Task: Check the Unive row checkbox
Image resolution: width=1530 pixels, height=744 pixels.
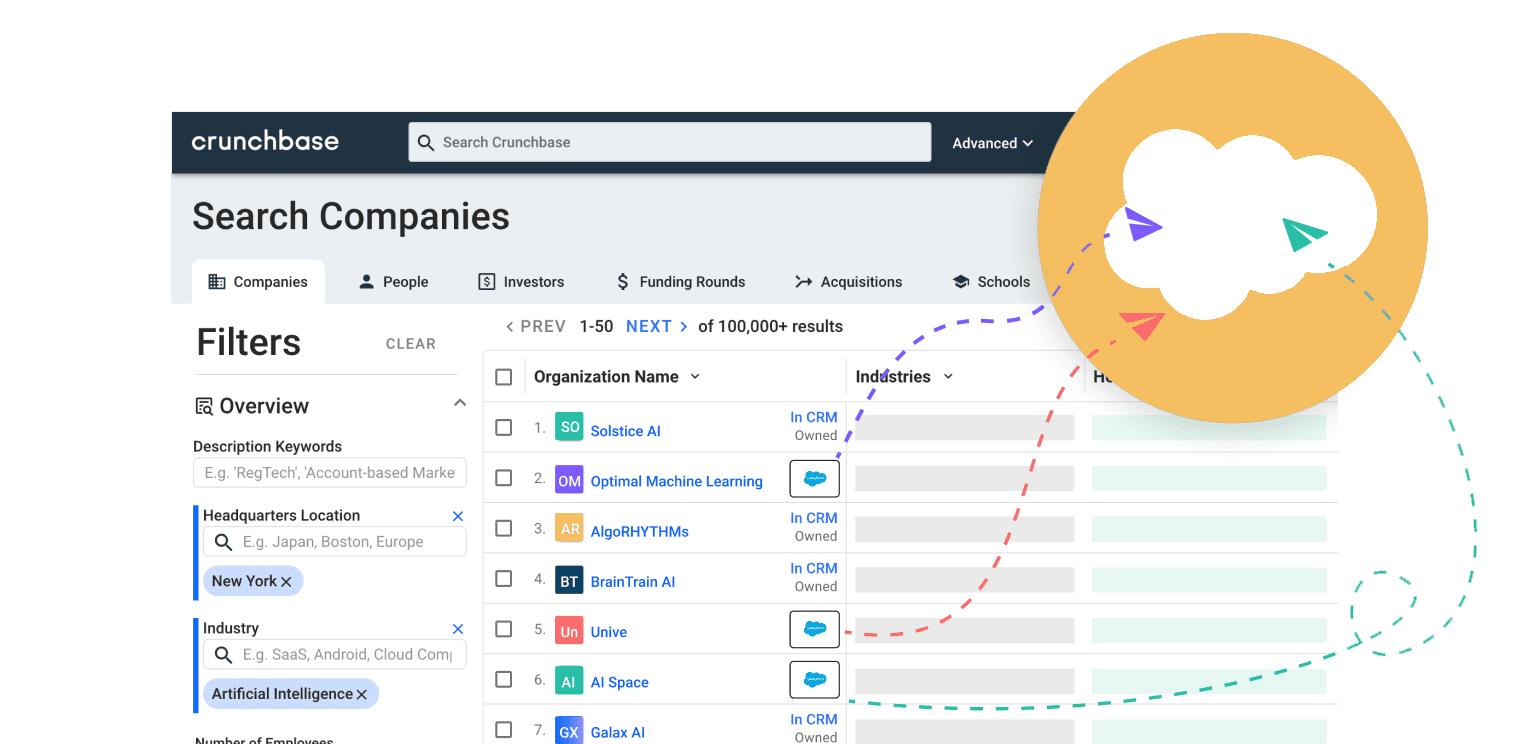Action: [x=504, y=629]
